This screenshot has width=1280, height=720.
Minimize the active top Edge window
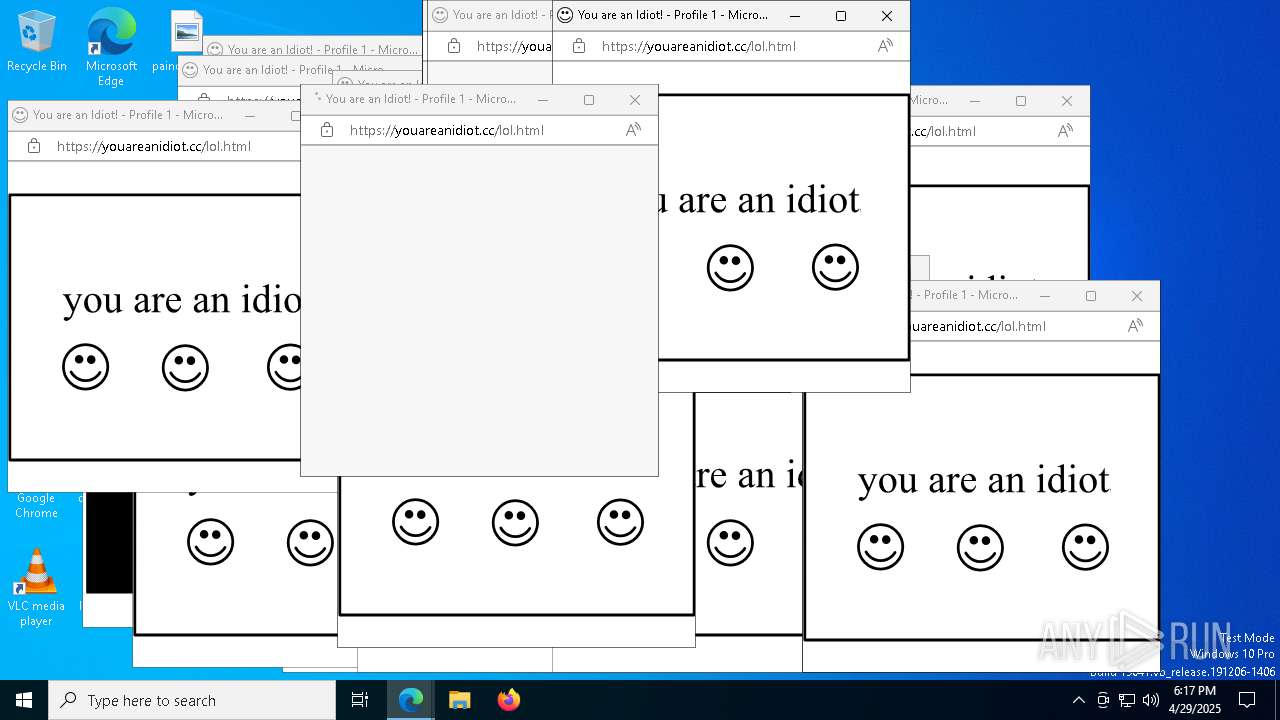(x=795, y=16)
